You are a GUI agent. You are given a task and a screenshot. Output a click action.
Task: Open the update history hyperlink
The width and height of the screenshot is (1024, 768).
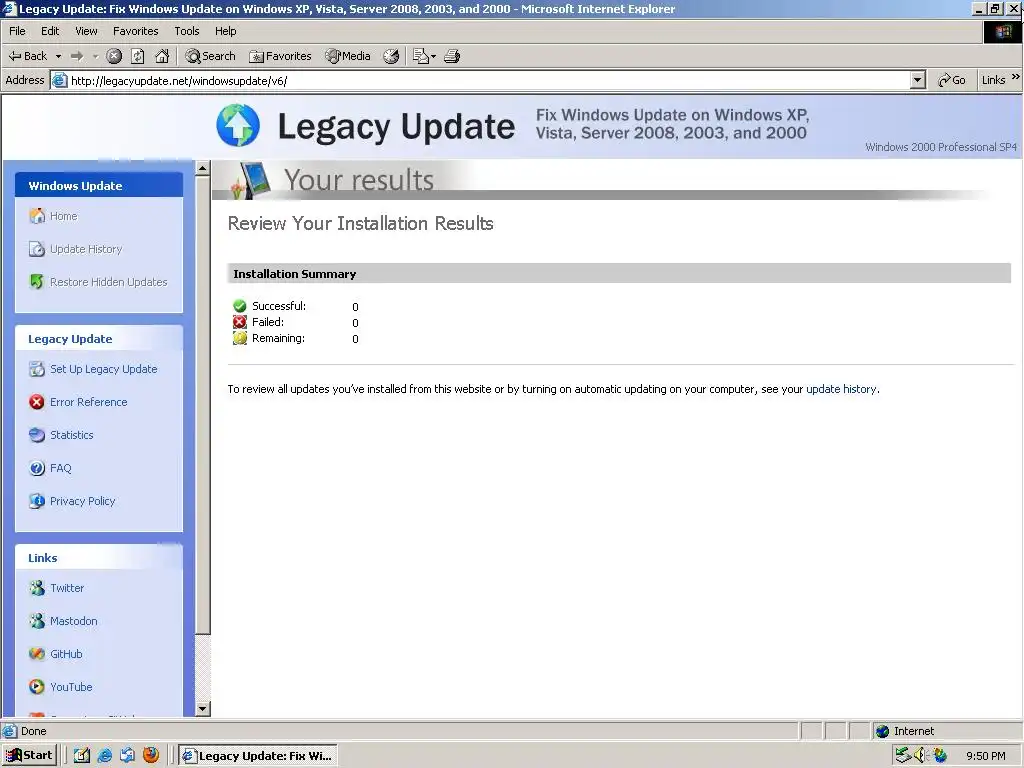(841, 389)
